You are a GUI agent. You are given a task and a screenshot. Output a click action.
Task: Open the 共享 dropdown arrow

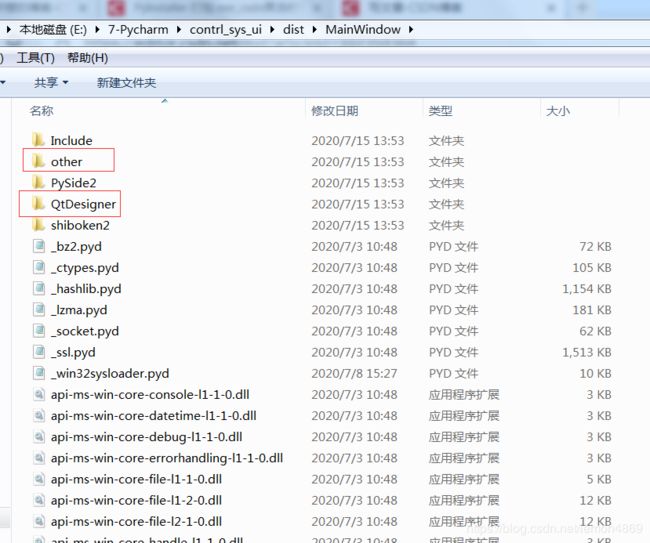65,83
